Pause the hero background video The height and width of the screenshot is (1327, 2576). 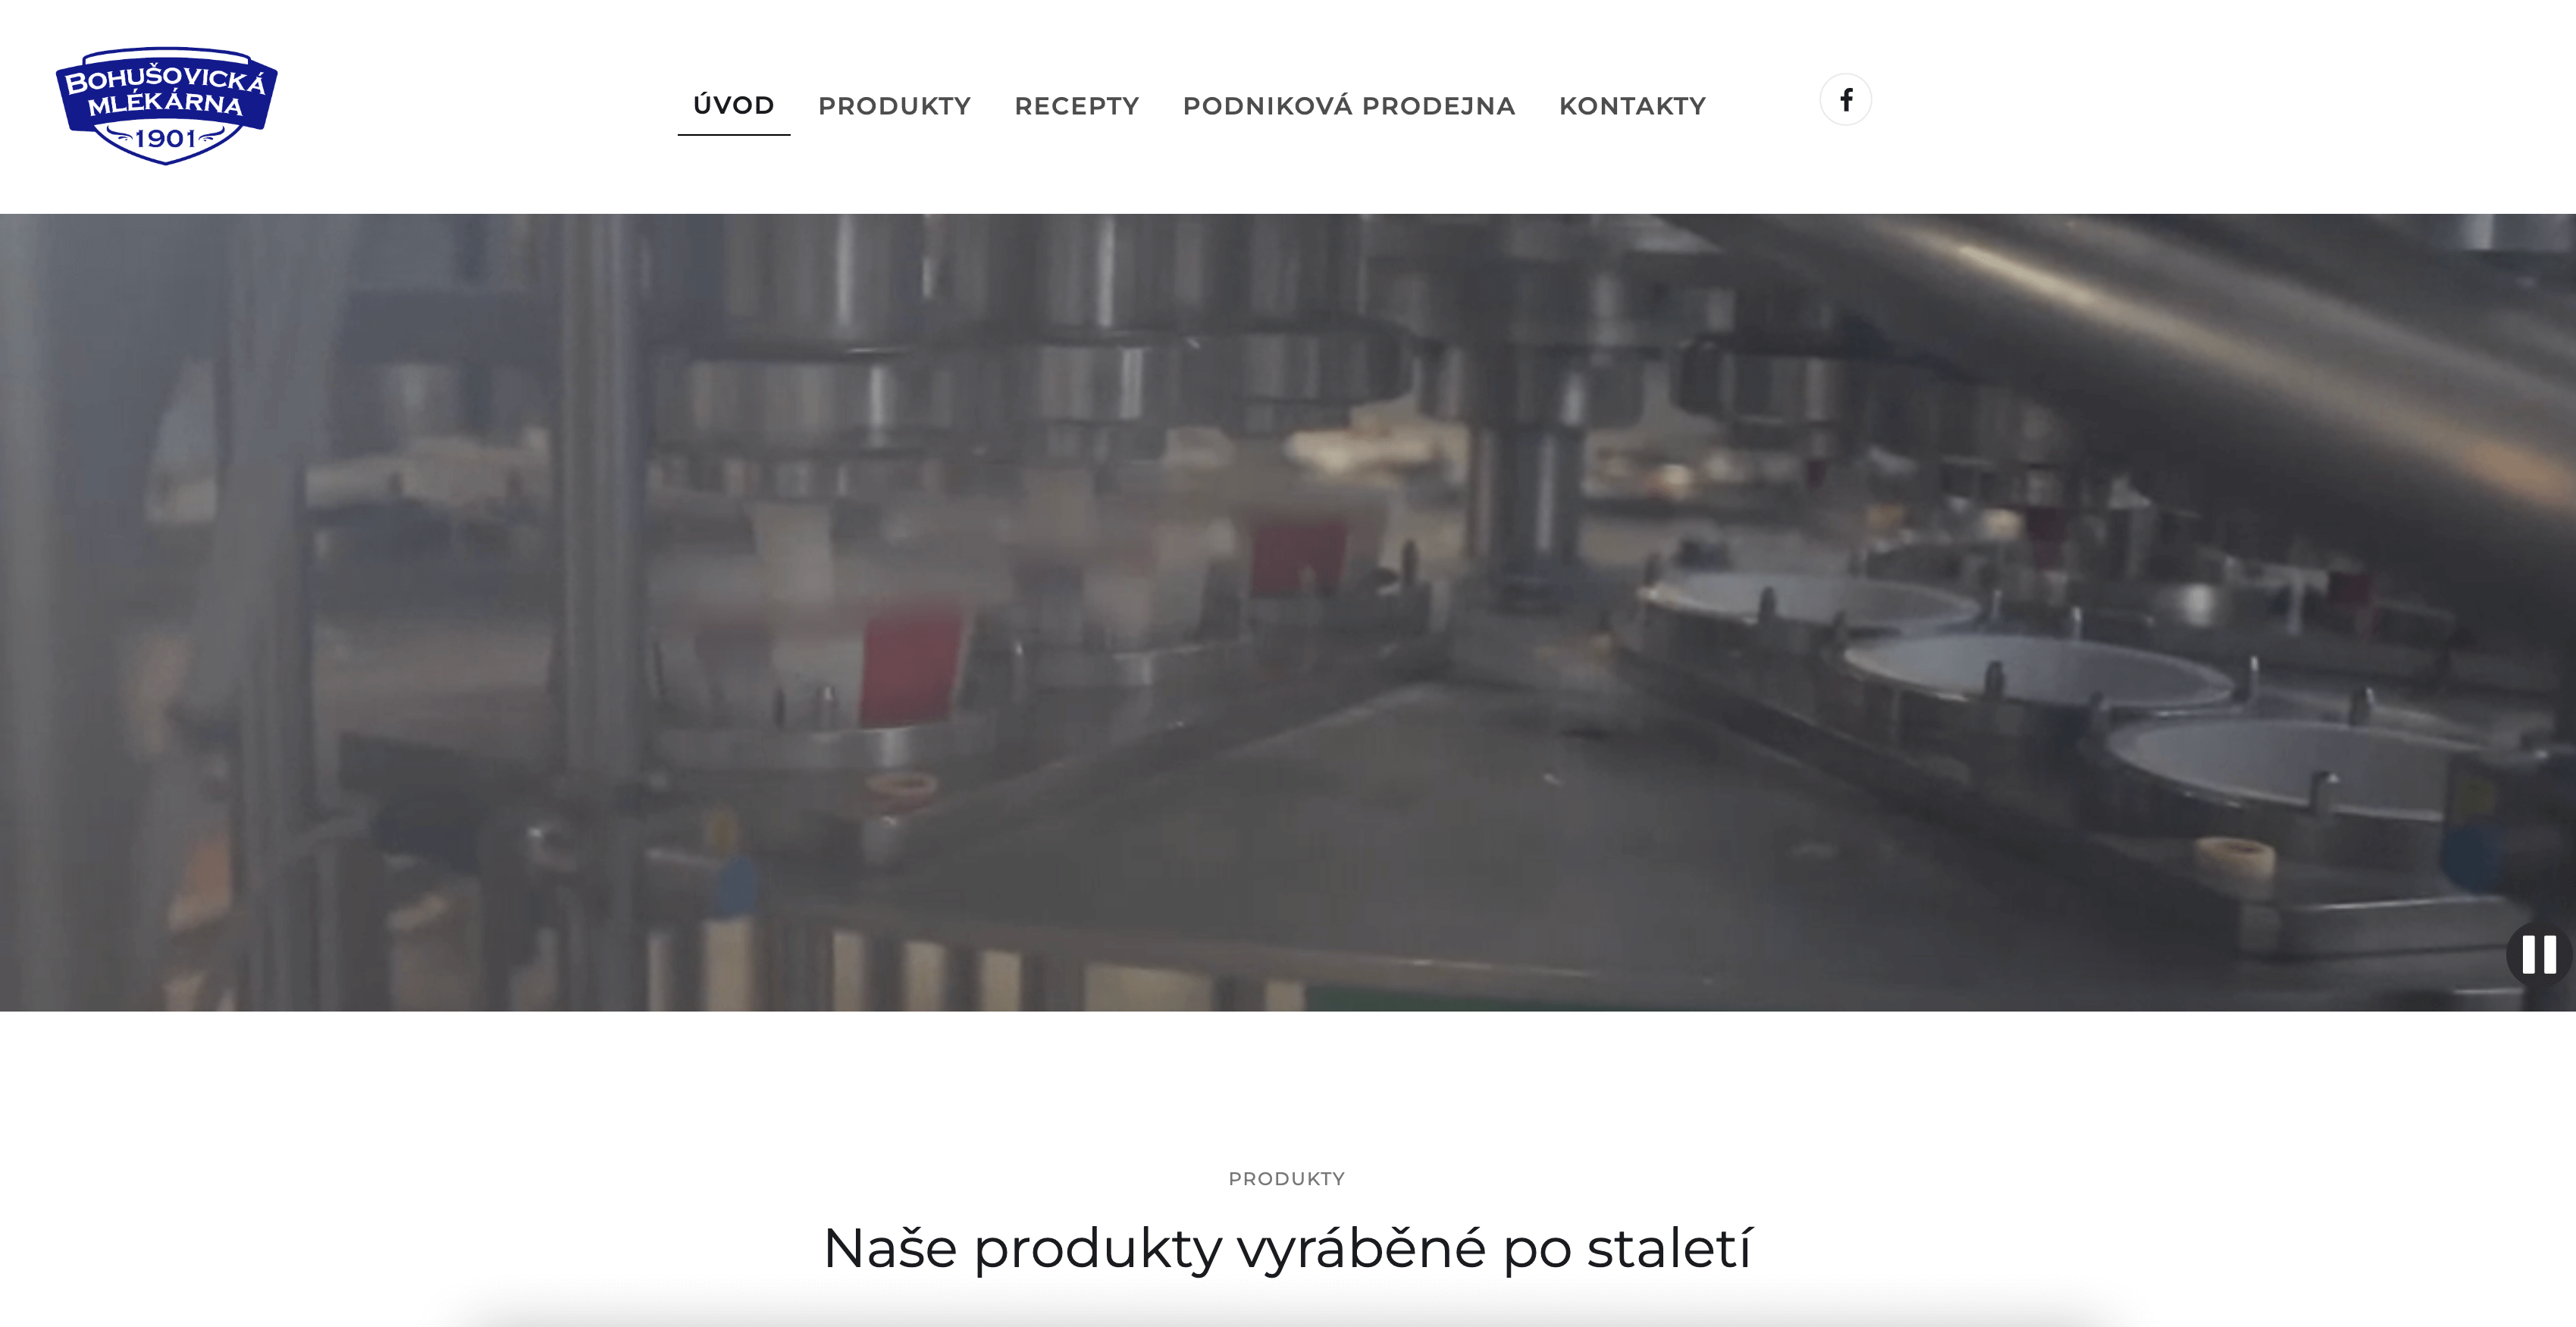2539,954
